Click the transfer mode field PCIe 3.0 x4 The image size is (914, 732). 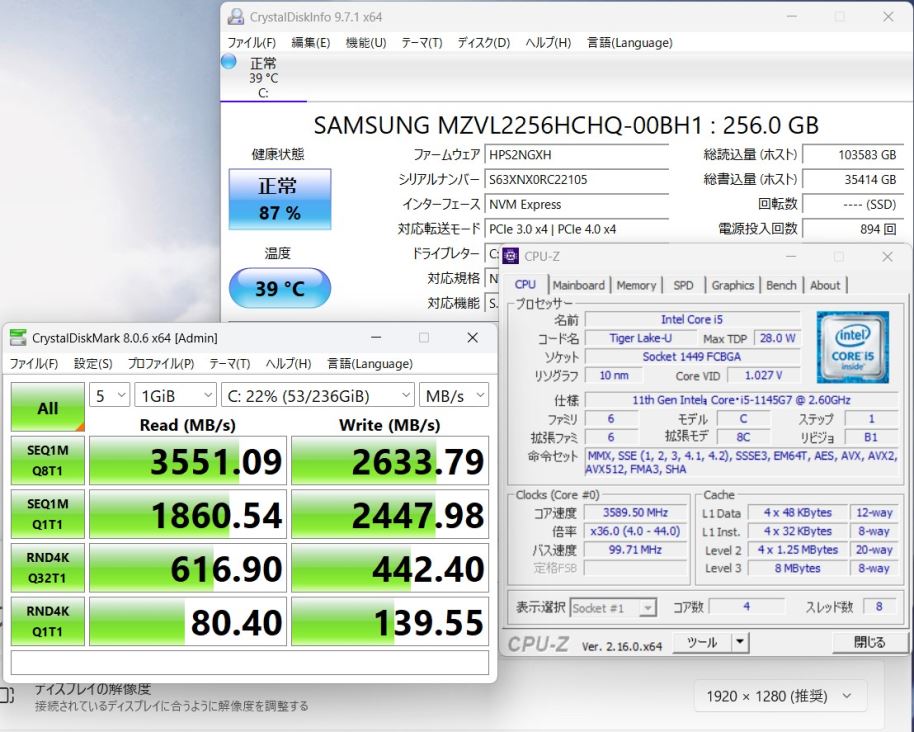[x=576, y=229]
